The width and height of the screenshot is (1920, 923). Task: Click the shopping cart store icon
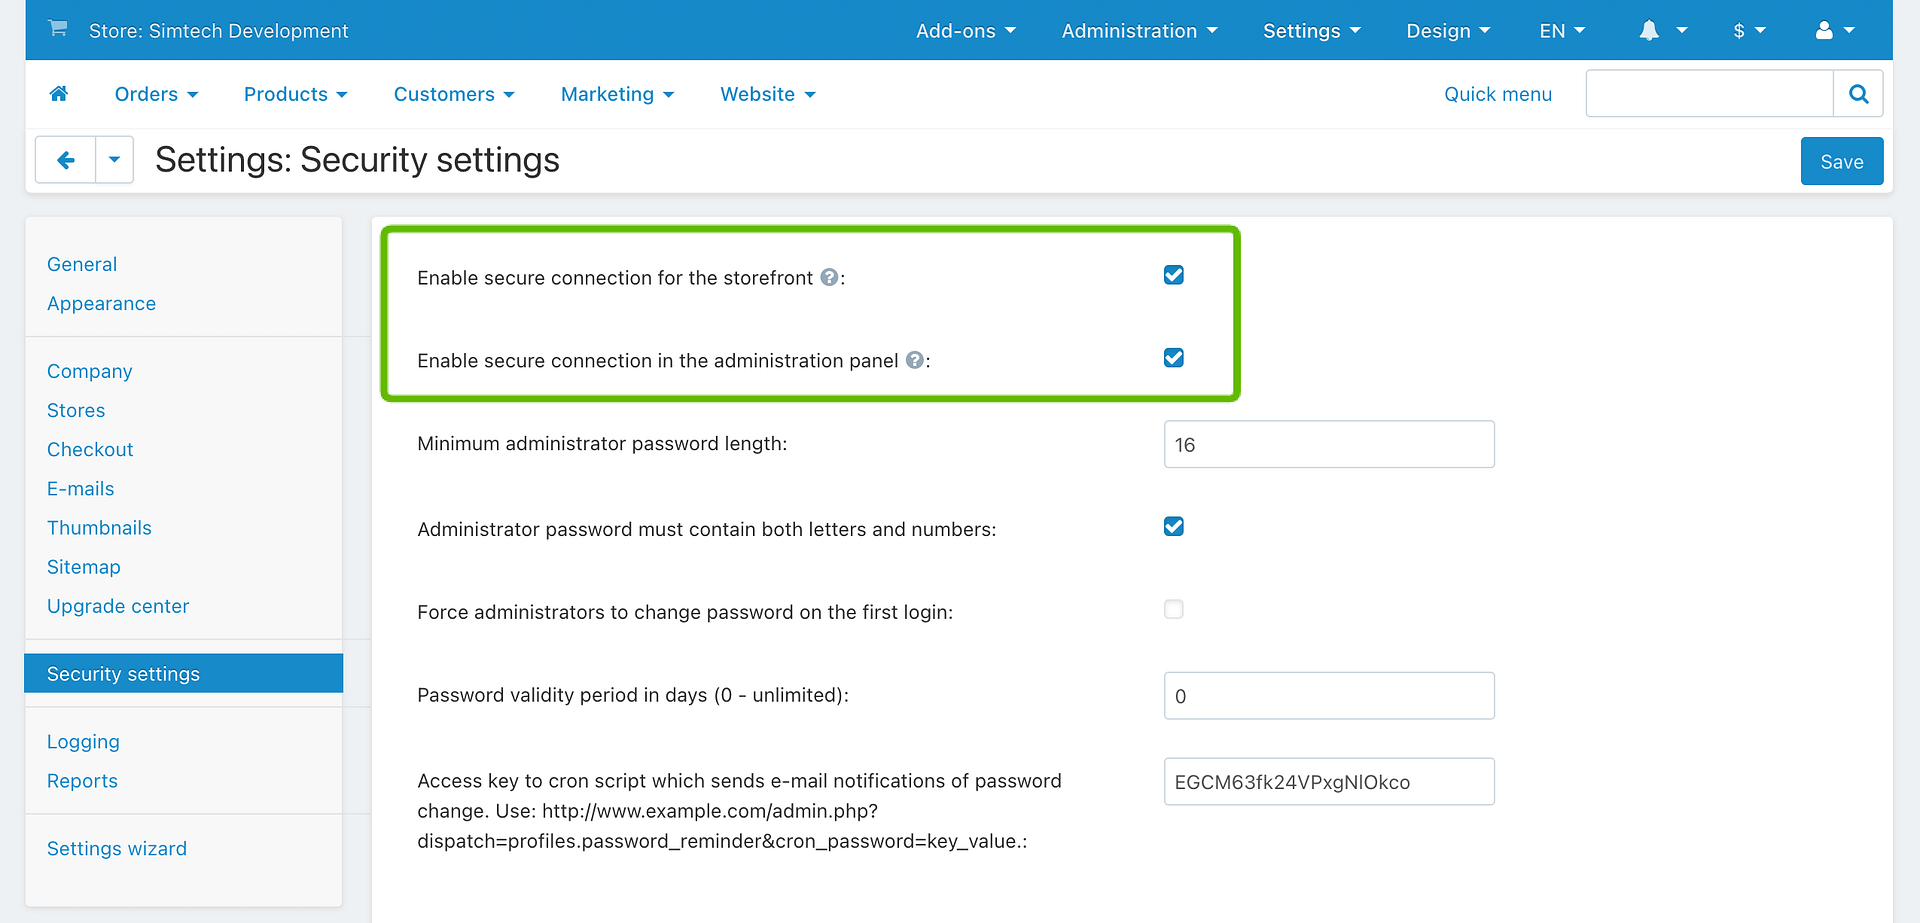[58, 29]
